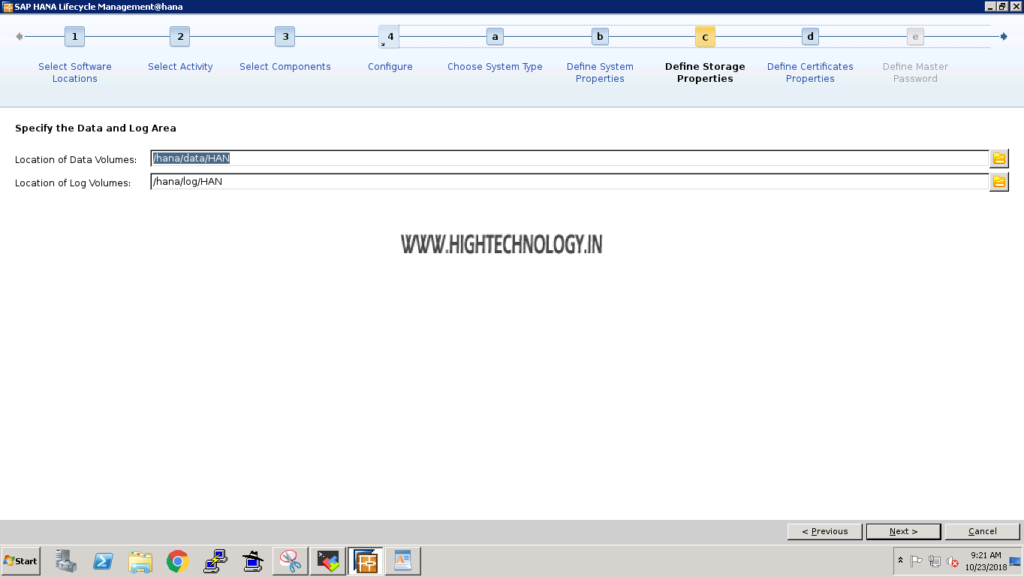Open Windows Explorer from taskbar
This screenshot has width=1024, height=577.
point(140,561)
